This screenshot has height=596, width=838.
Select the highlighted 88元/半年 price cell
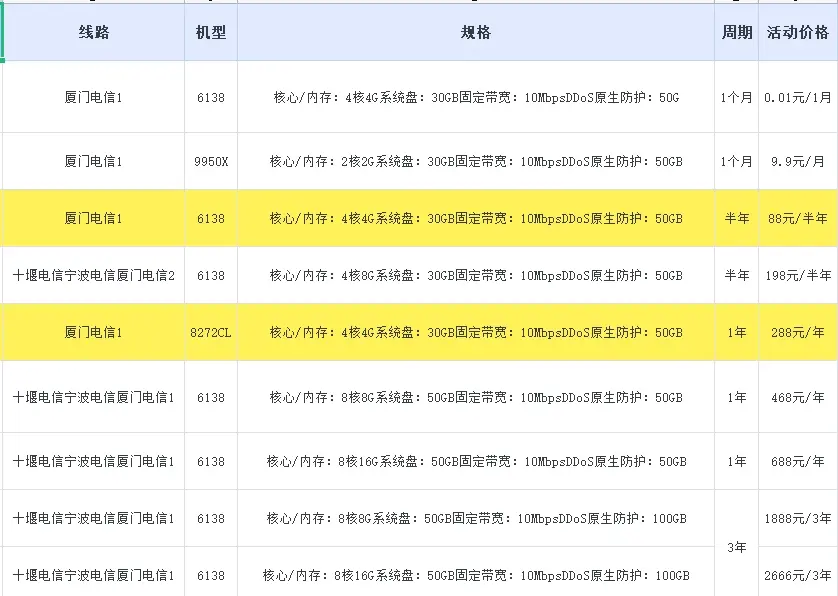coord(798,218)
